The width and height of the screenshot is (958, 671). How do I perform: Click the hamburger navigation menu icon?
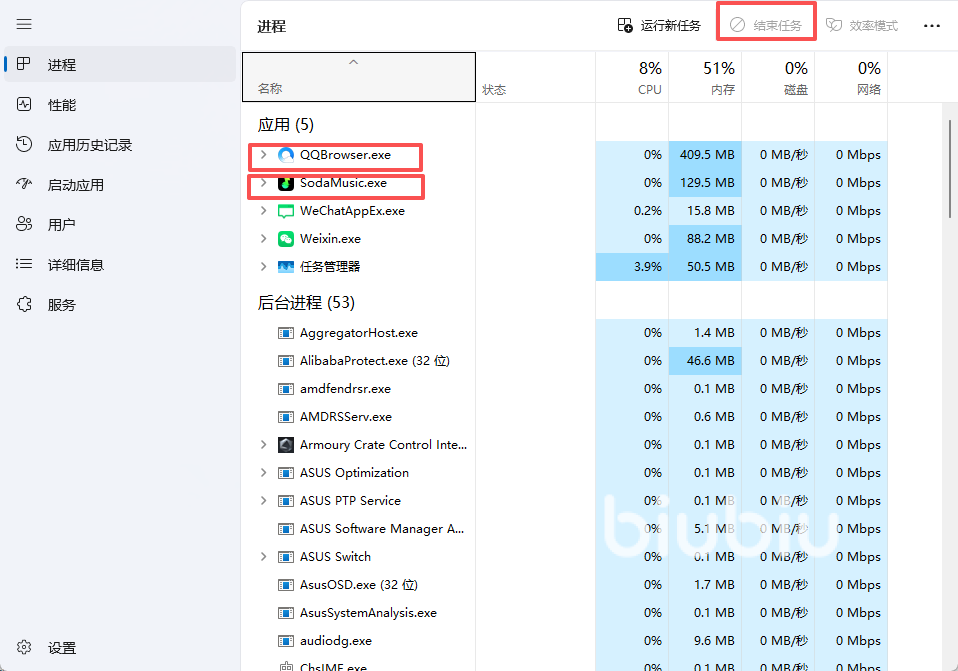pyautogui.click(x=24, y=24)
